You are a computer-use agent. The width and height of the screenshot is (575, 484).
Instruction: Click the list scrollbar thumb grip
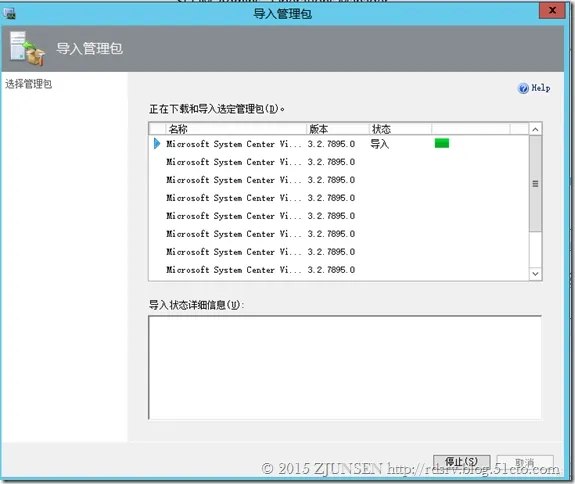[535, 184]
